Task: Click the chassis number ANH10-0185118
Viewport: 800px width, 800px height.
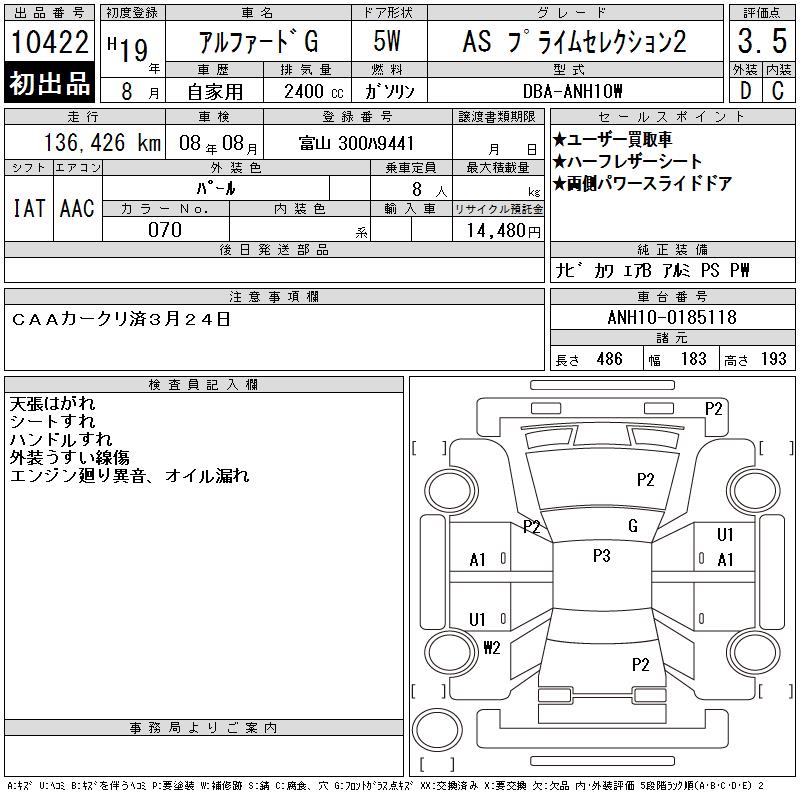Action: [x=672, y=318]
